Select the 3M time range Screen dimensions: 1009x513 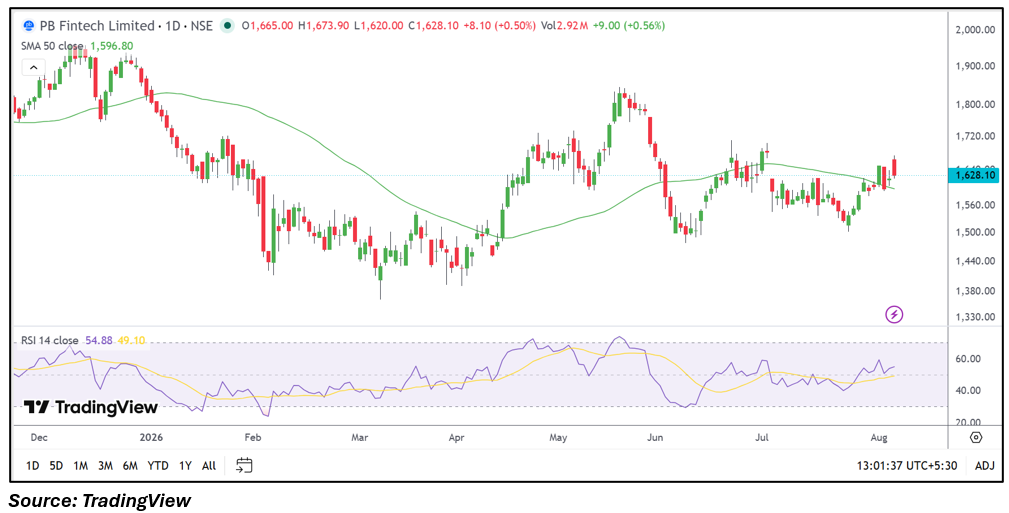tap(106, 465)
